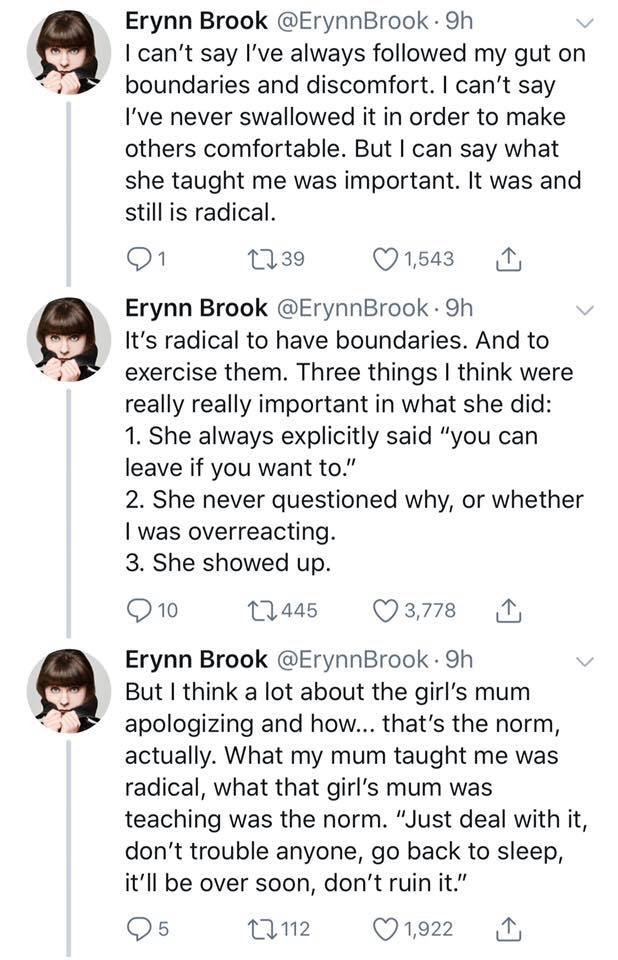Tap the profile avatar of third tweet
This screenshot has height=960, width=618.
(68, 691)
